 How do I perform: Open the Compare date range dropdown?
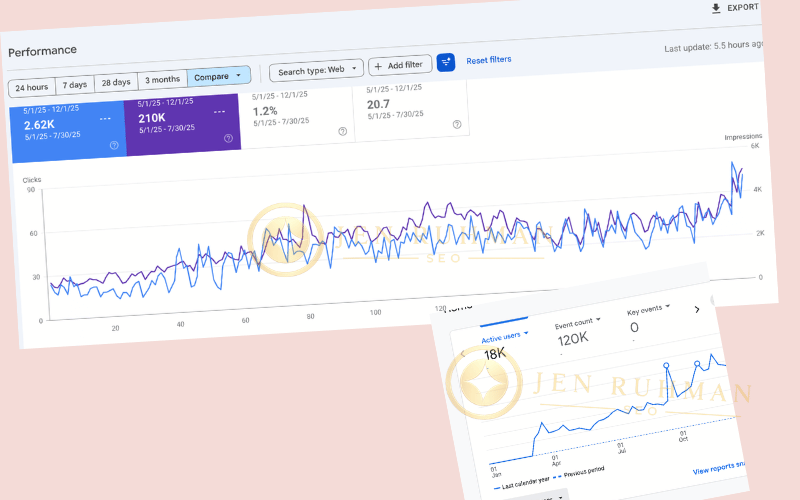(x=219, y=77)
